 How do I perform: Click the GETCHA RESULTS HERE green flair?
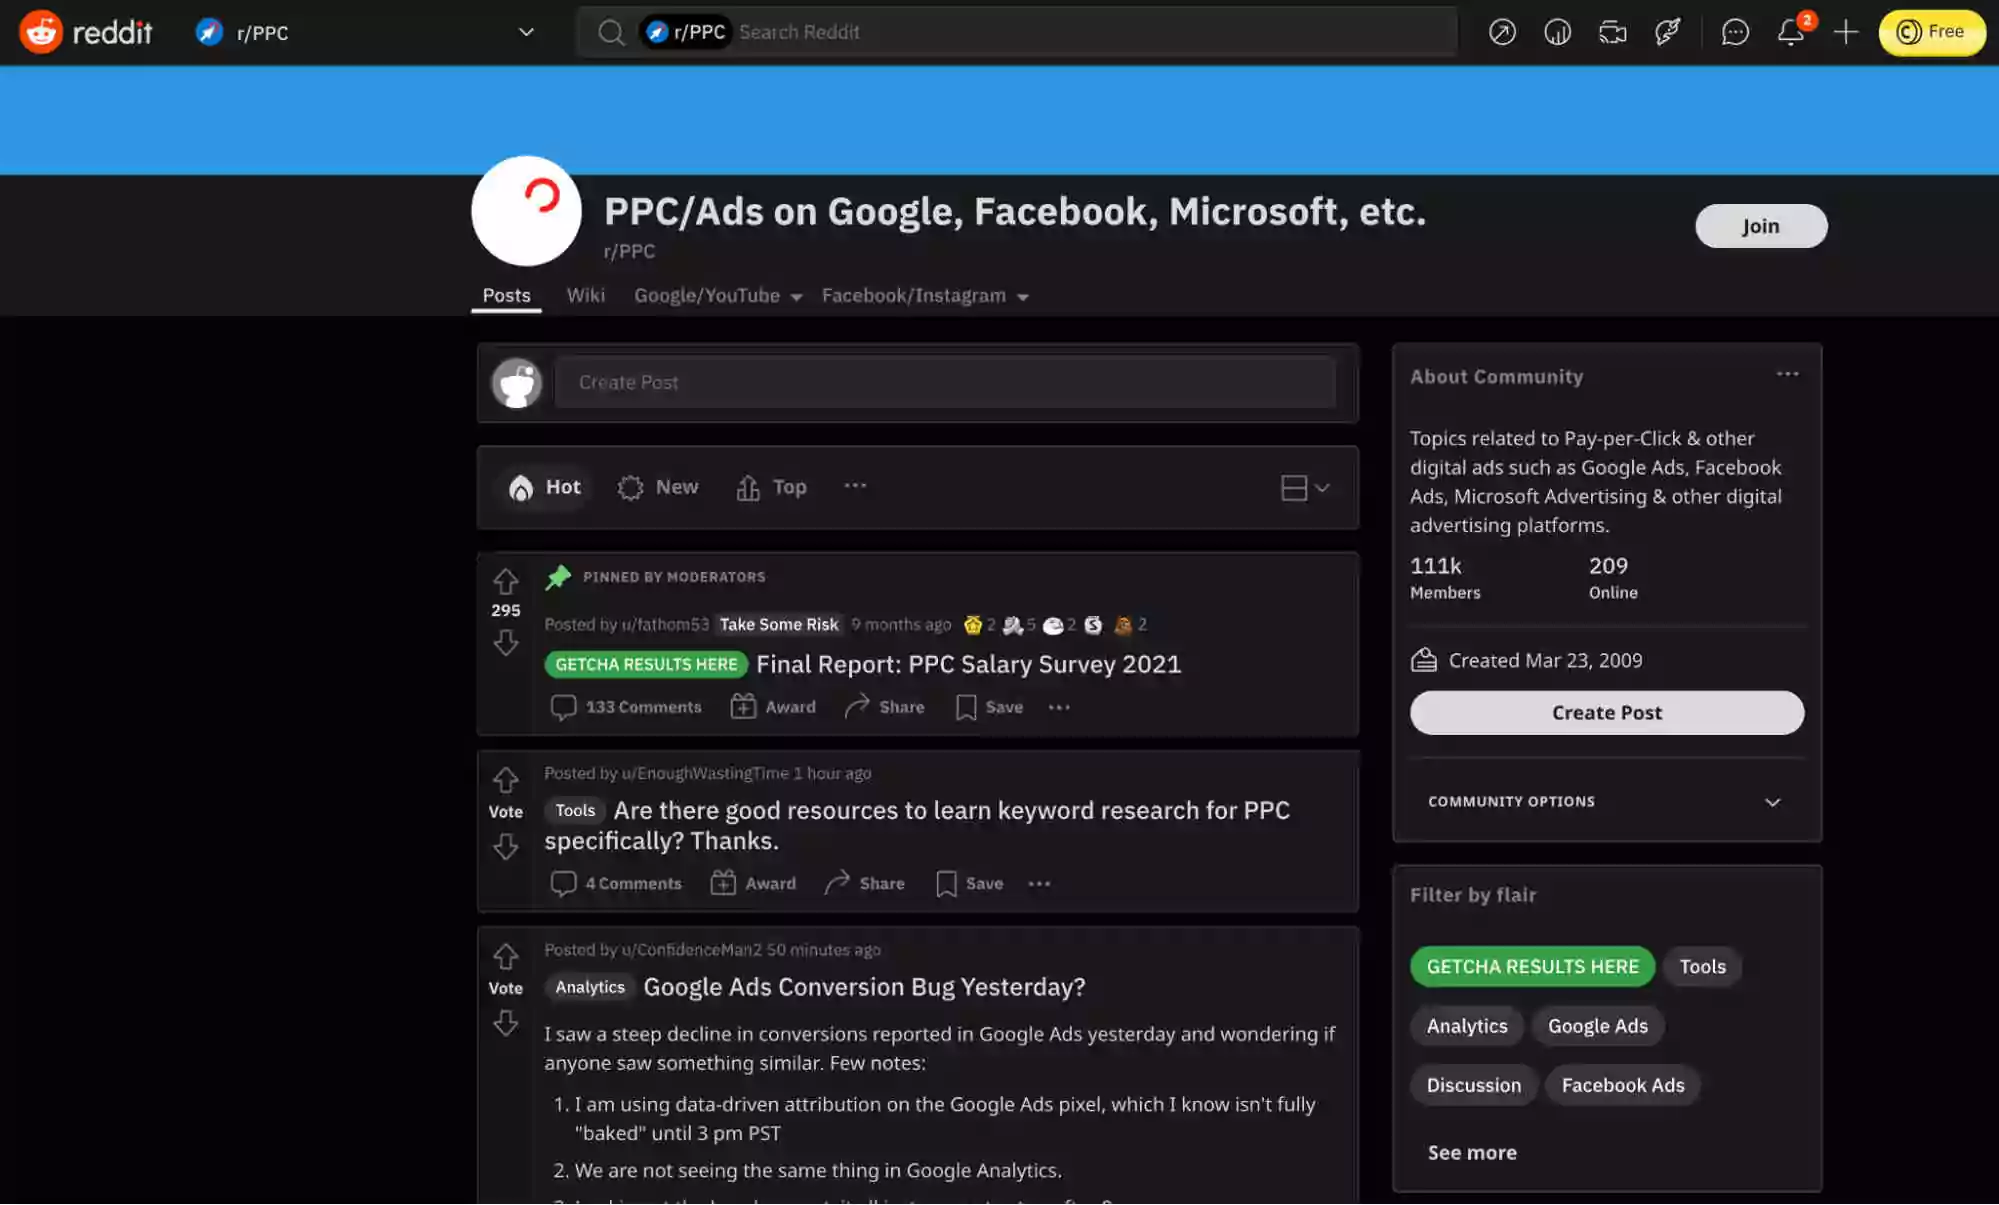click(1532, 967)
